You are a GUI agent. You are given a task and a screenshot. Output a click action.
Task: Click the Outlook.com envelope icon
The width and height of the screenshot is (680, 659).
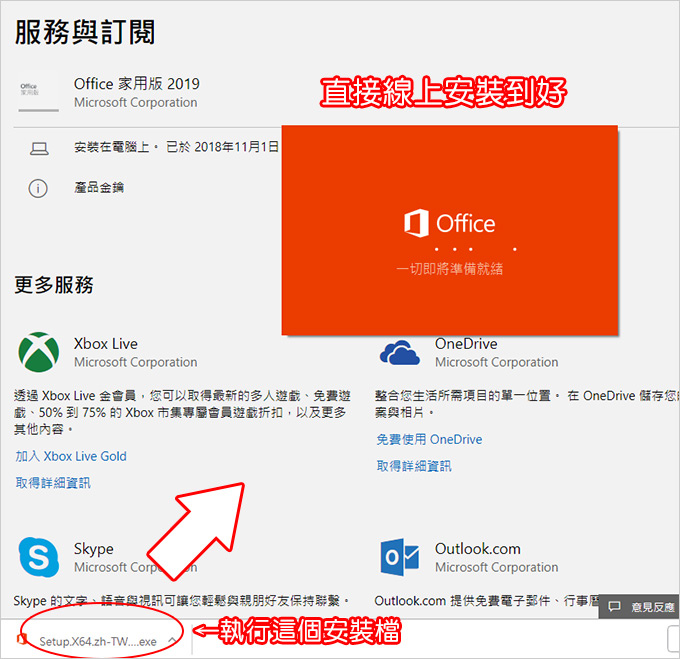click(399, 557)
